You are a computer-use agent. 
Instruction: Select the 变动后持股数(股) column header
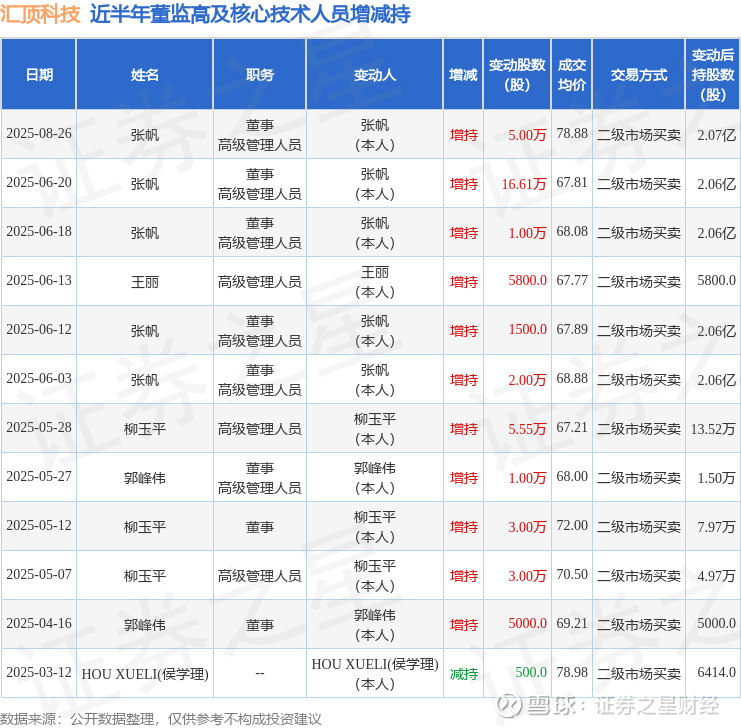(x=713, y=75)
